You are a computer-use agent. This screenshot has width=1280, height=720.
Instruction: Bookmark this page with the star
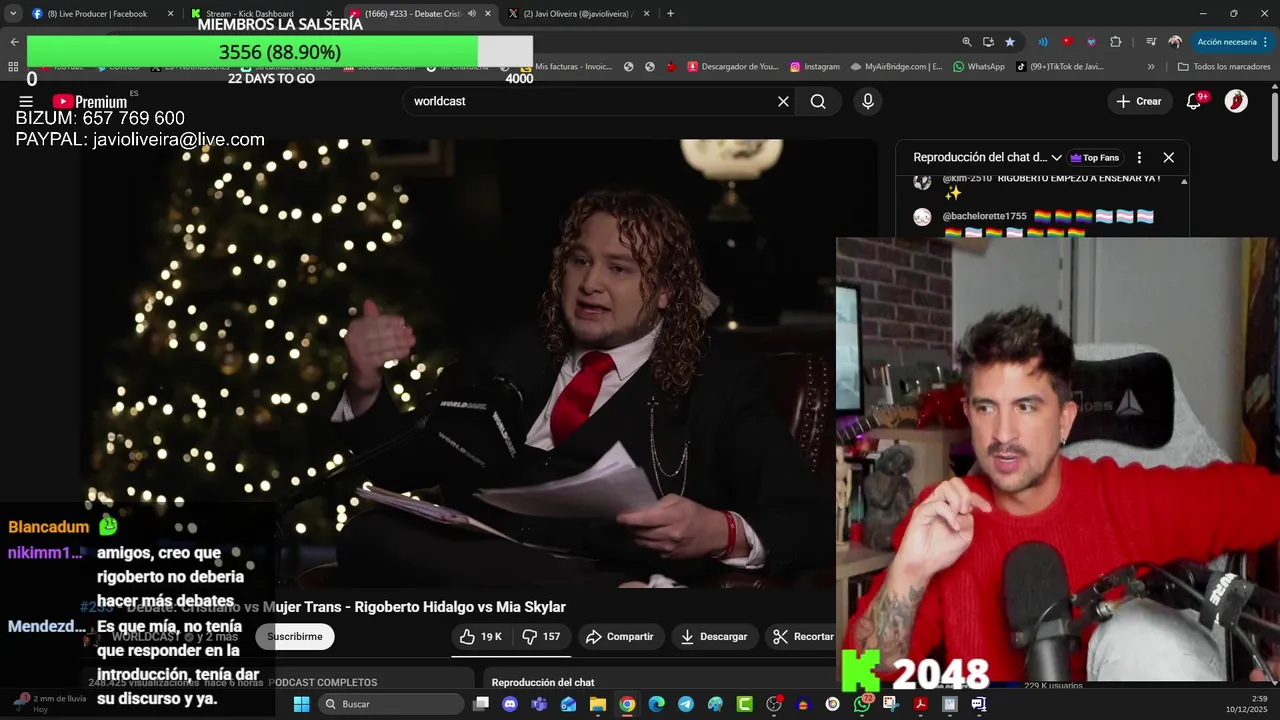[1010, 42]
